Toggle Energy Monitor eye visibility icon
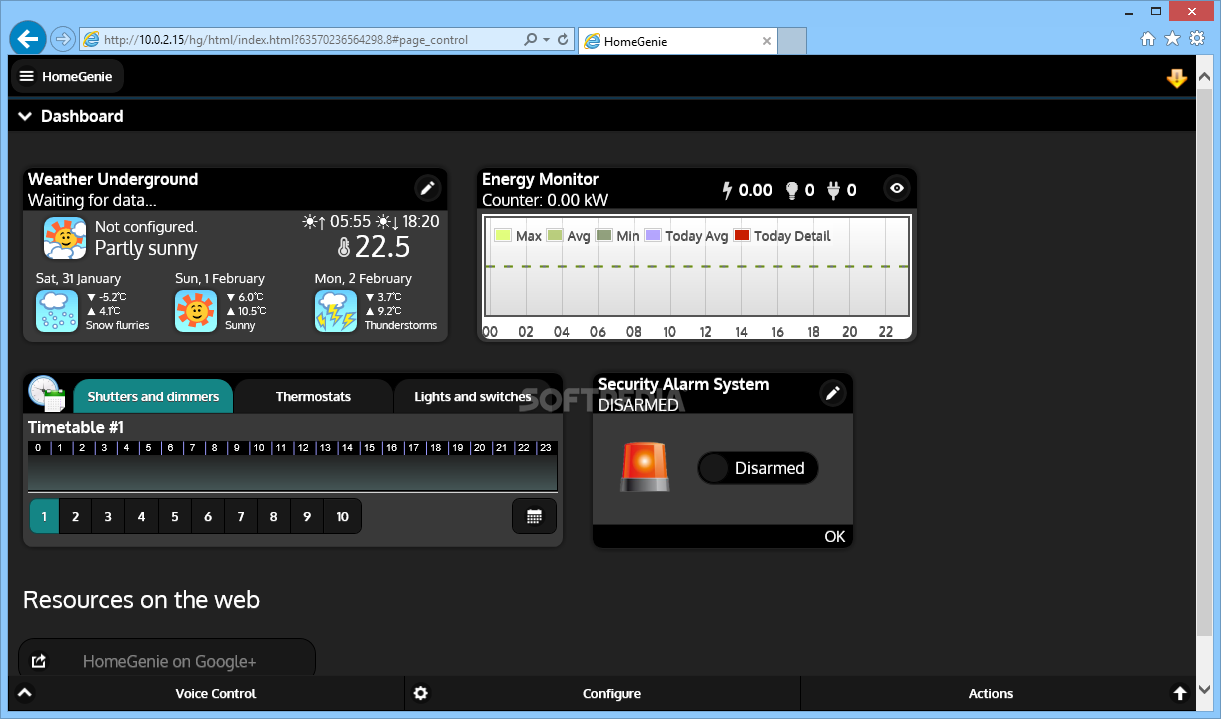1221x719 pixels. 897,188
